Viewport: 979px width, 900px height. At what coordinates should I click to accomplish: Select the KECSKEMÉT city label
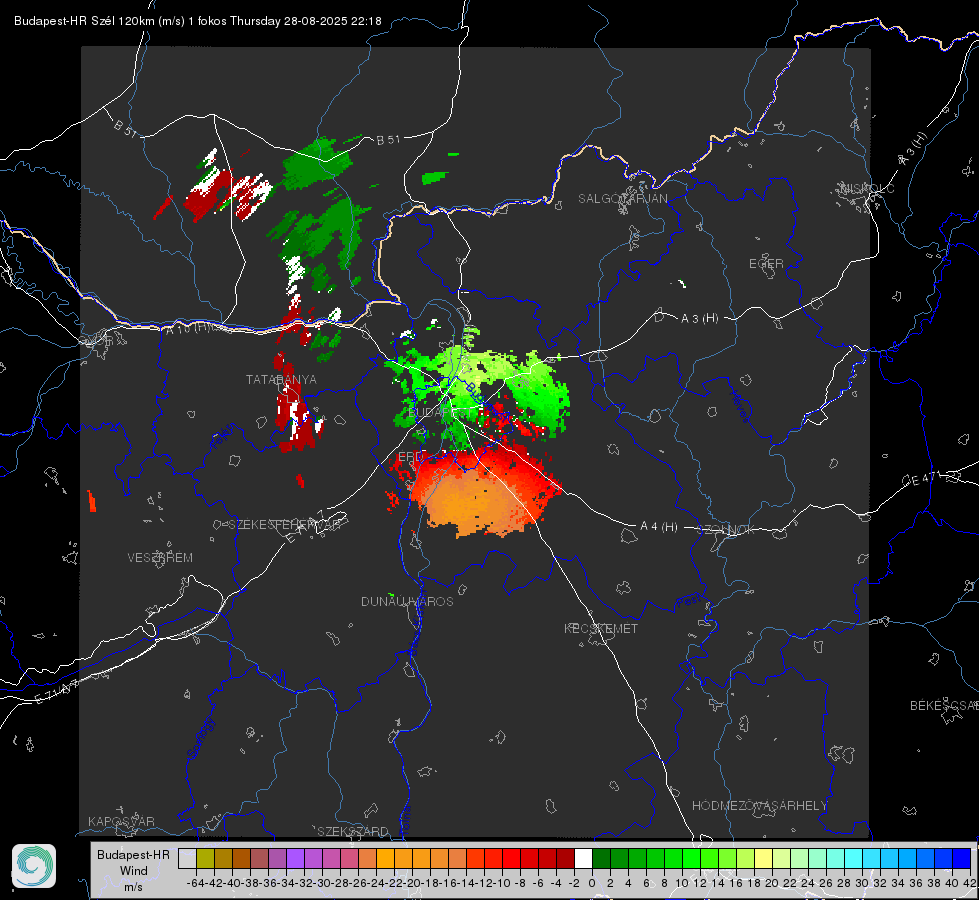(601, 628)
